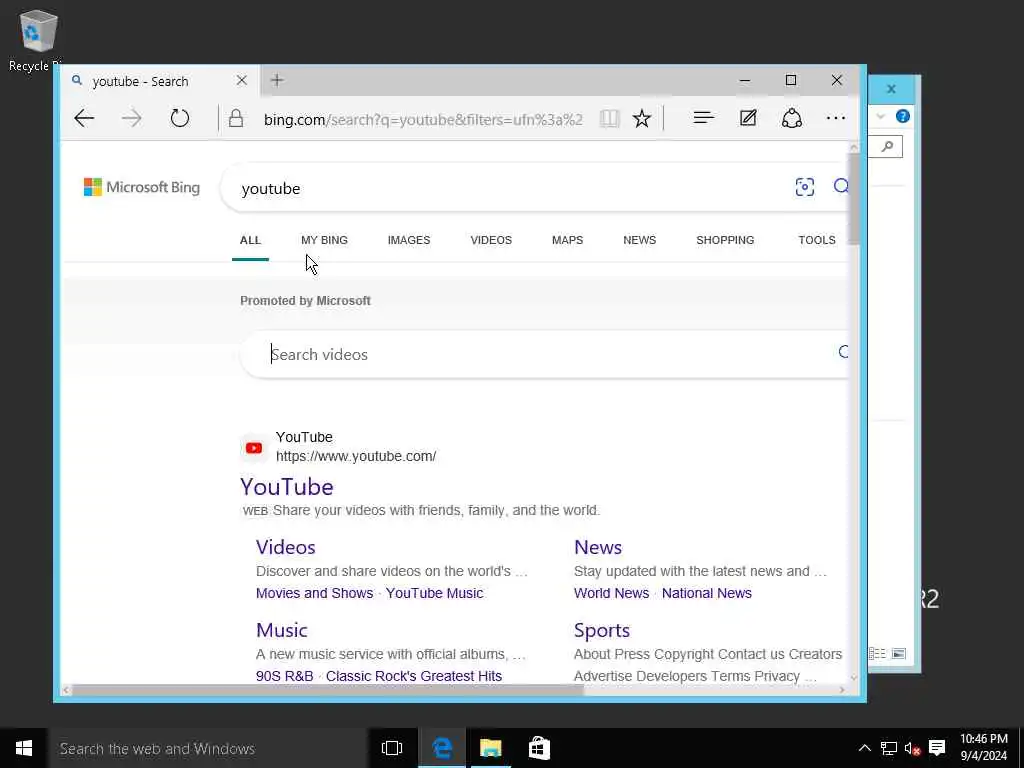
Task: Open the Windows Start menu
Action: coord(24,748)
